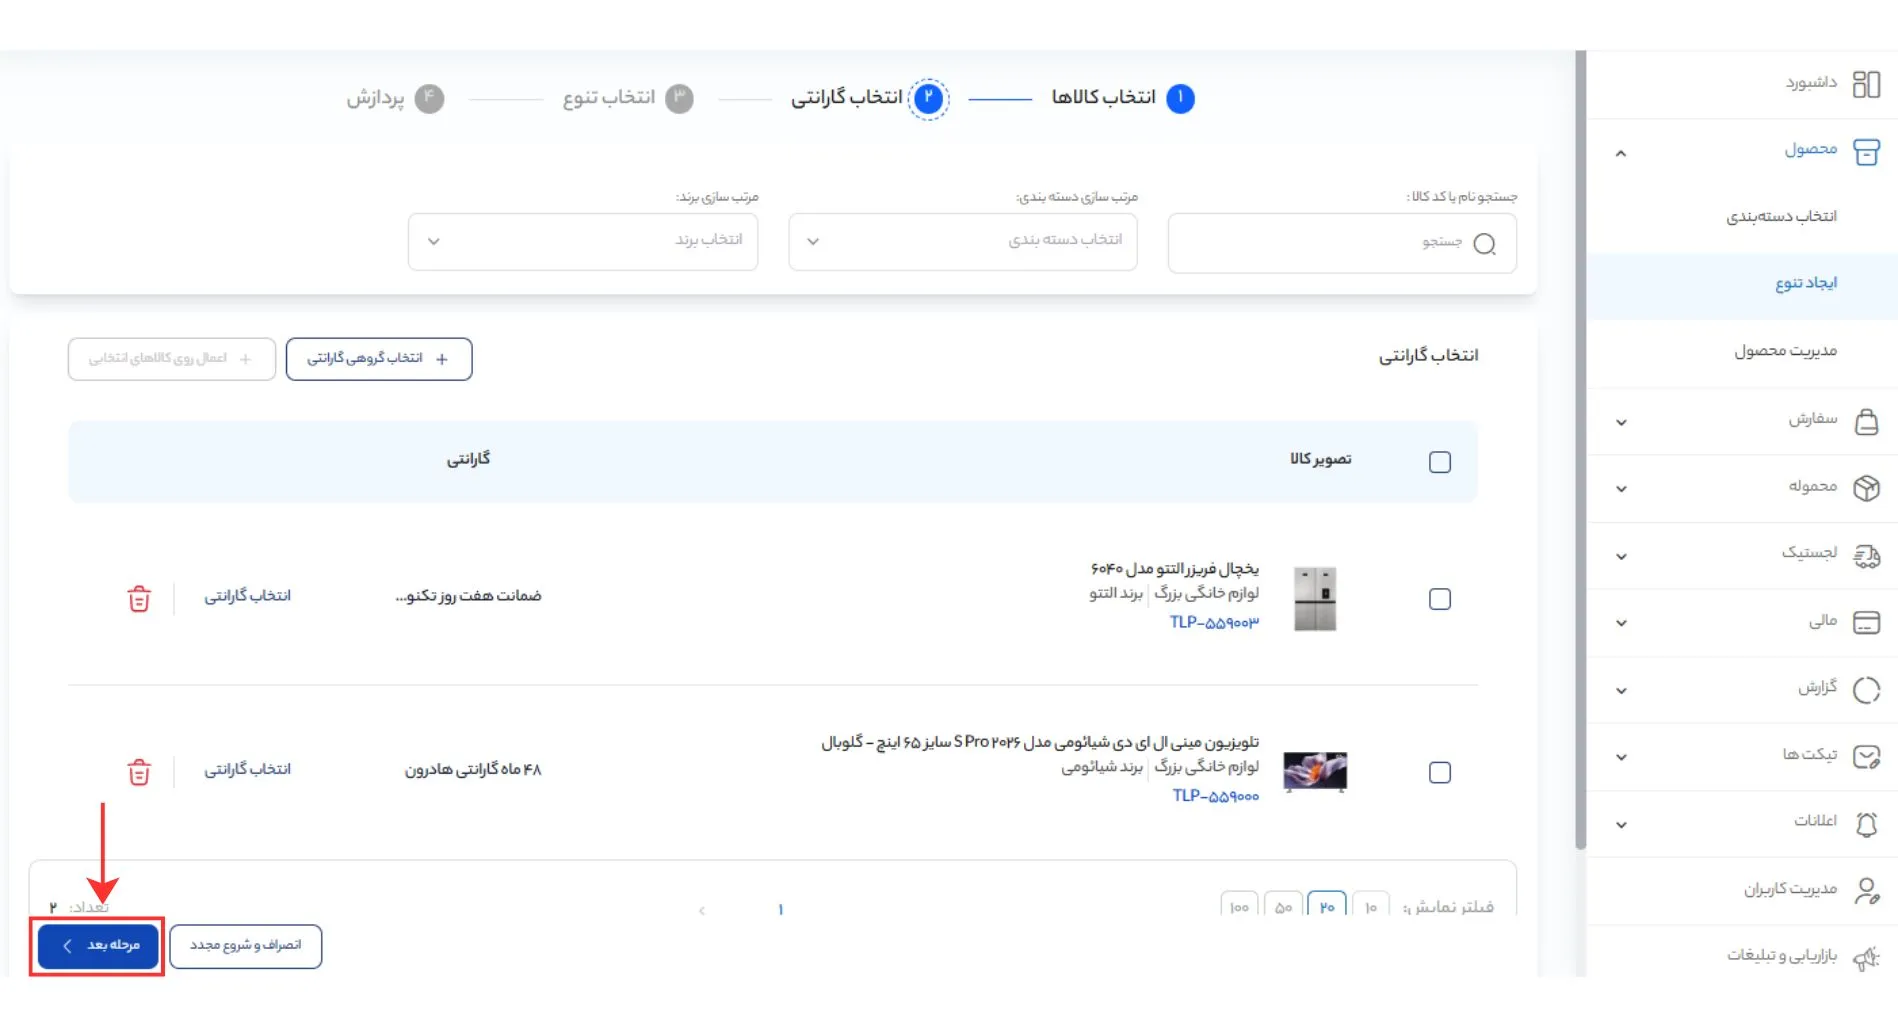
Task: Click the بازاریابی و تبلیغات megaphone icon
Action: (x=1866, y=958)
